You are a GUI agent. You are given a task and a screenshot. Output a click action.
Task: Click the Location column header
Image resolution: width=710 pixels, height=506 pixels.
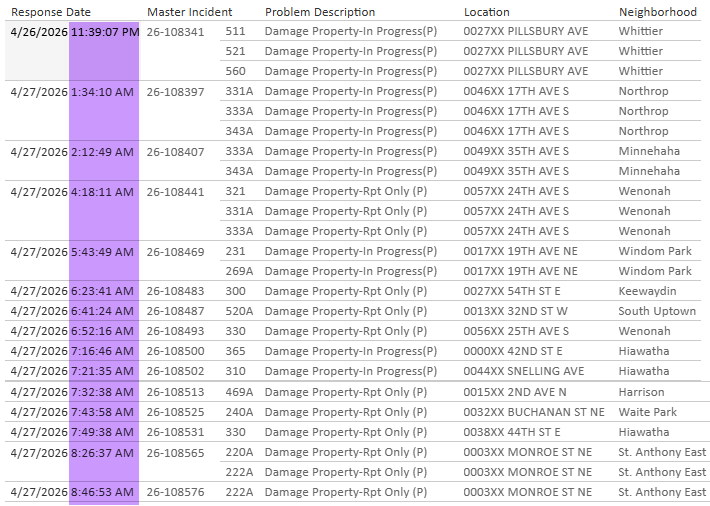(x=487, y=12)
